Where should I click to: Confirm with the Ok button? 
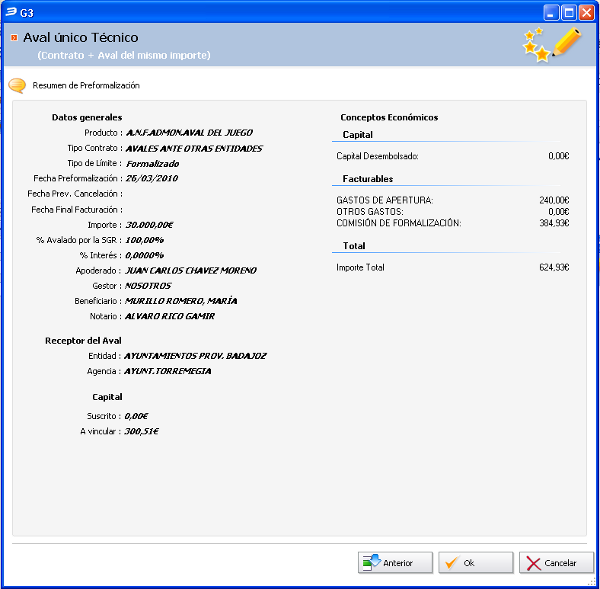pyautogui.click(x=475, y=562)
